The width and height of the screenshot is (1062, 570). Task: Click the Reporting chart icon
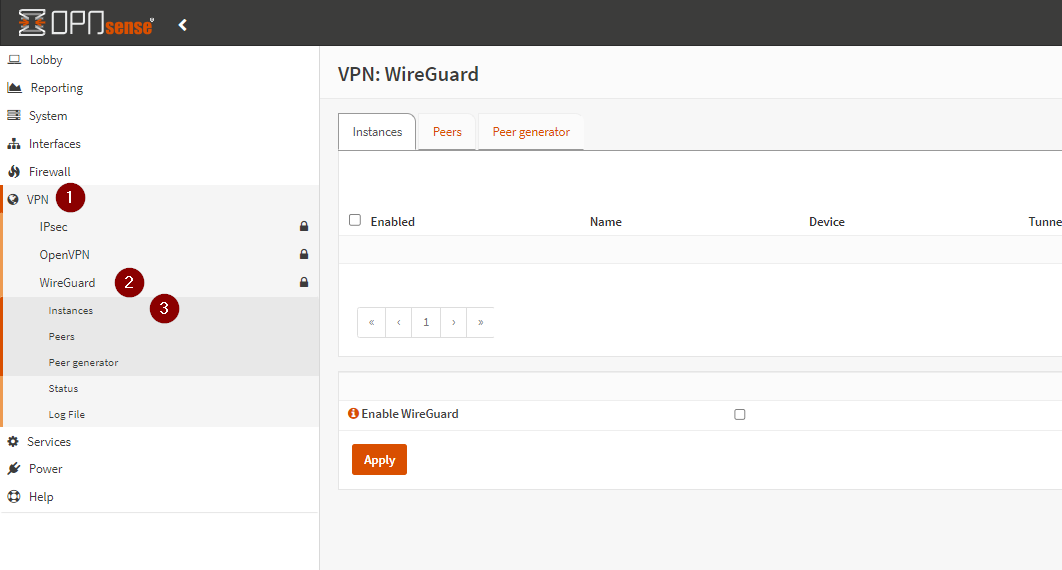[14, 88]
